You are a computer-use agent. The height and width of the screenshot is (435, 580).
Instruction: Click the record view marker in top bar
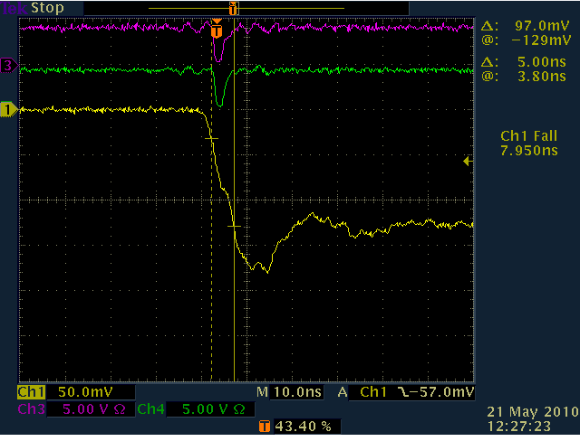click(233, 8)
